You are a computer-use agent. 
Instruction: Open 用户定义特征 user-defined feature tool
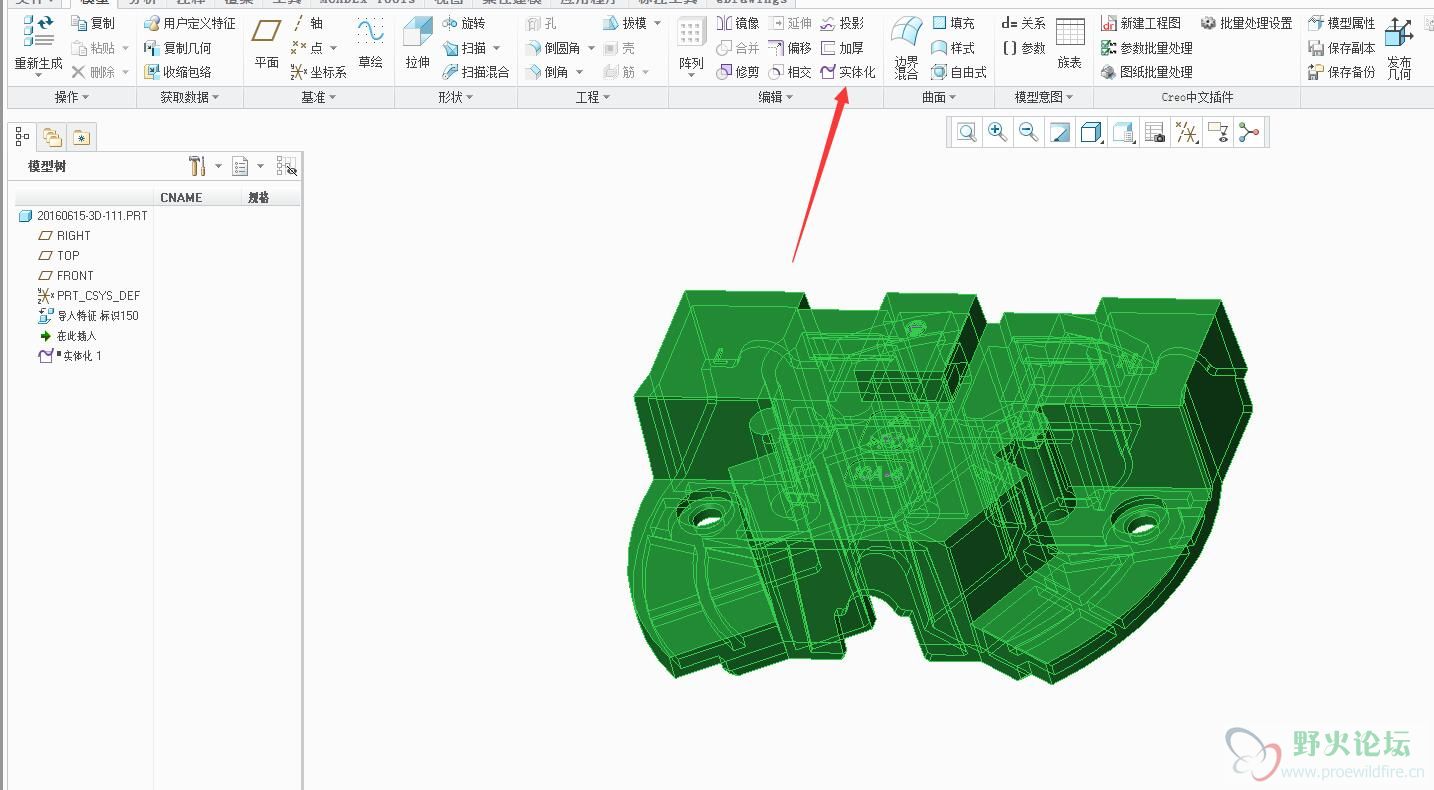190,23
